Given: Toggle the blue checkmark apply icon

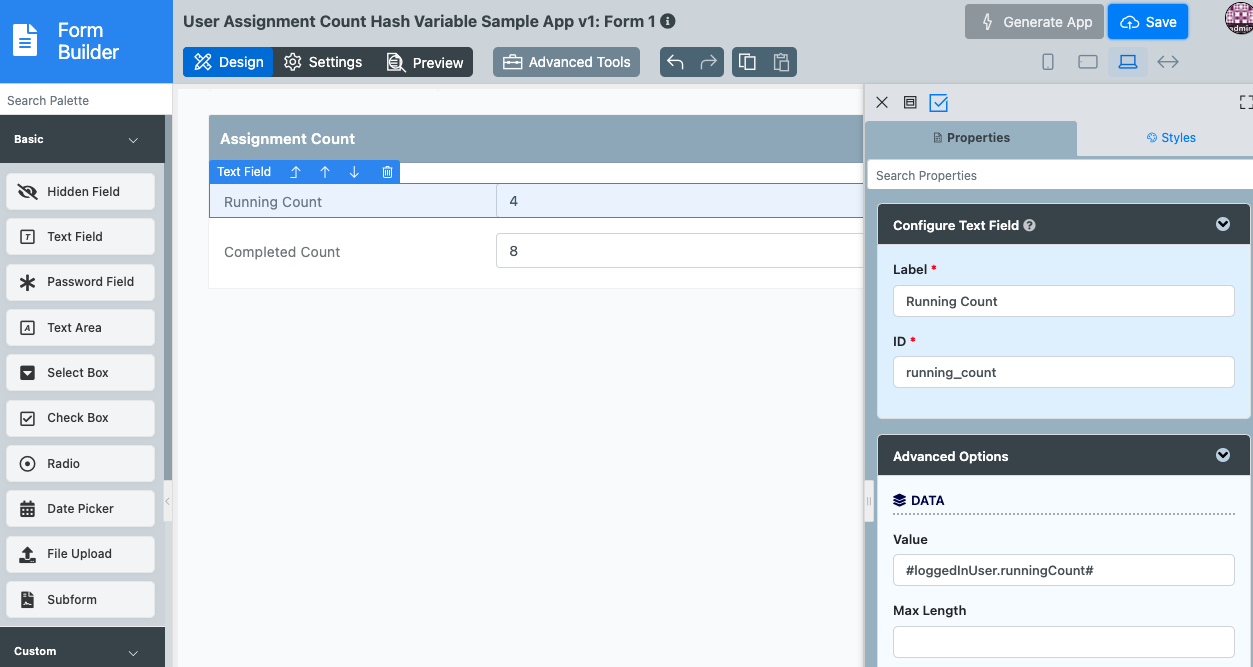Looking at the screenshot, I should (938, 102).
